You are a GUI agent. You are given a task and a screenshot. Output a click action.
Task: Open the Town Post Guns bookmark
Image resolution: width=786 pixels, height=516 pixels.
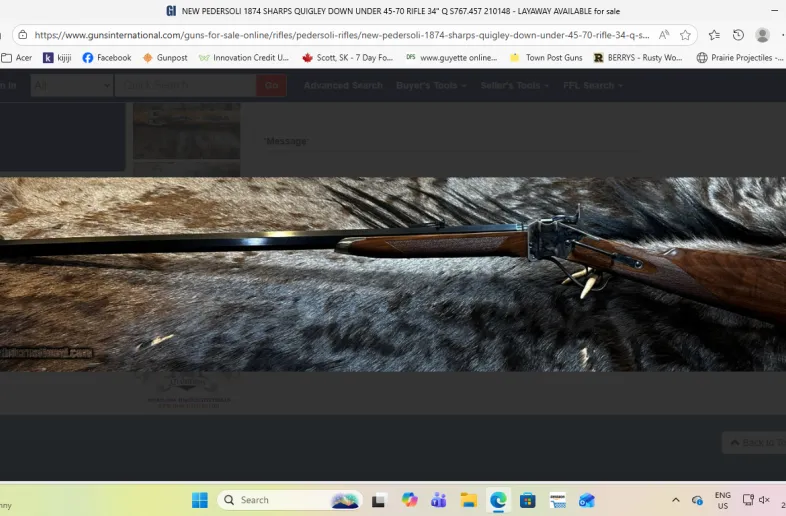[546, 58]
